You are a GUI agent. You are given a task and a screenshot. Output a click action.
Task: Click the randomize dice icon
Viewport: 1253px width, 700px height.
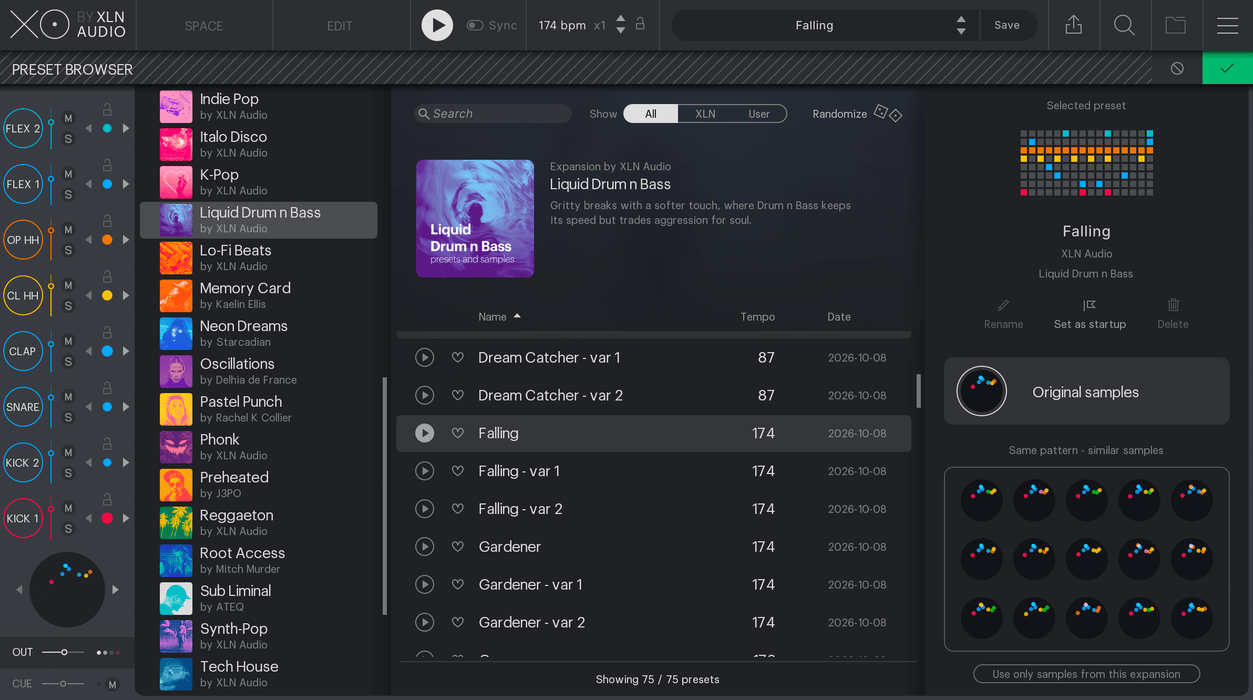click(888, 113)
